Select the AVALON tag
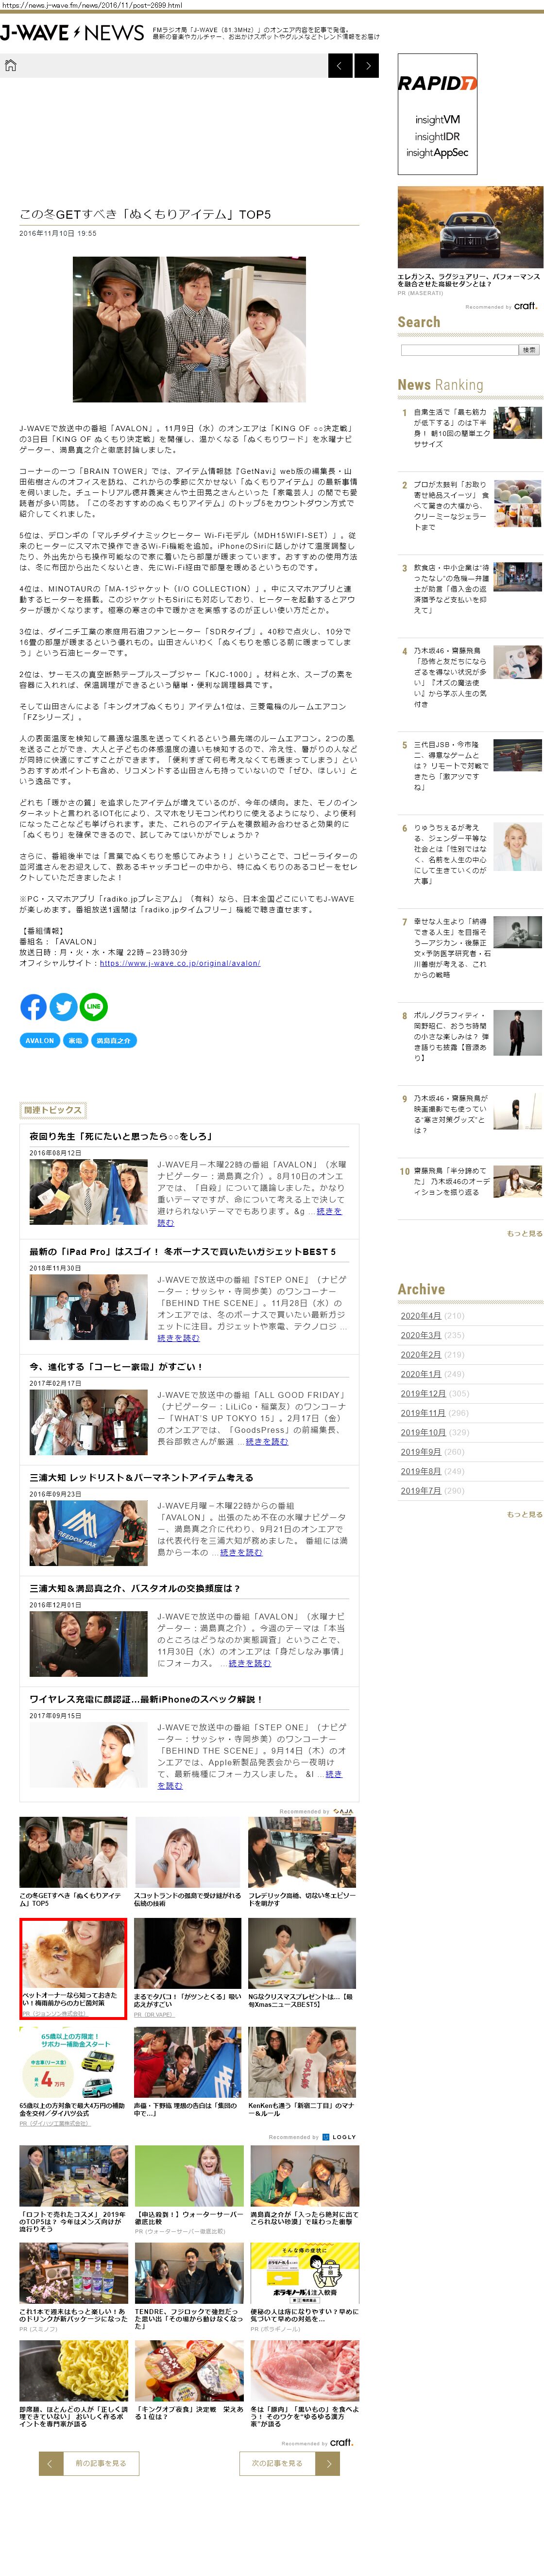Image resolution: width=544 pixels, height=2576 pixels. pos(40,1040)
